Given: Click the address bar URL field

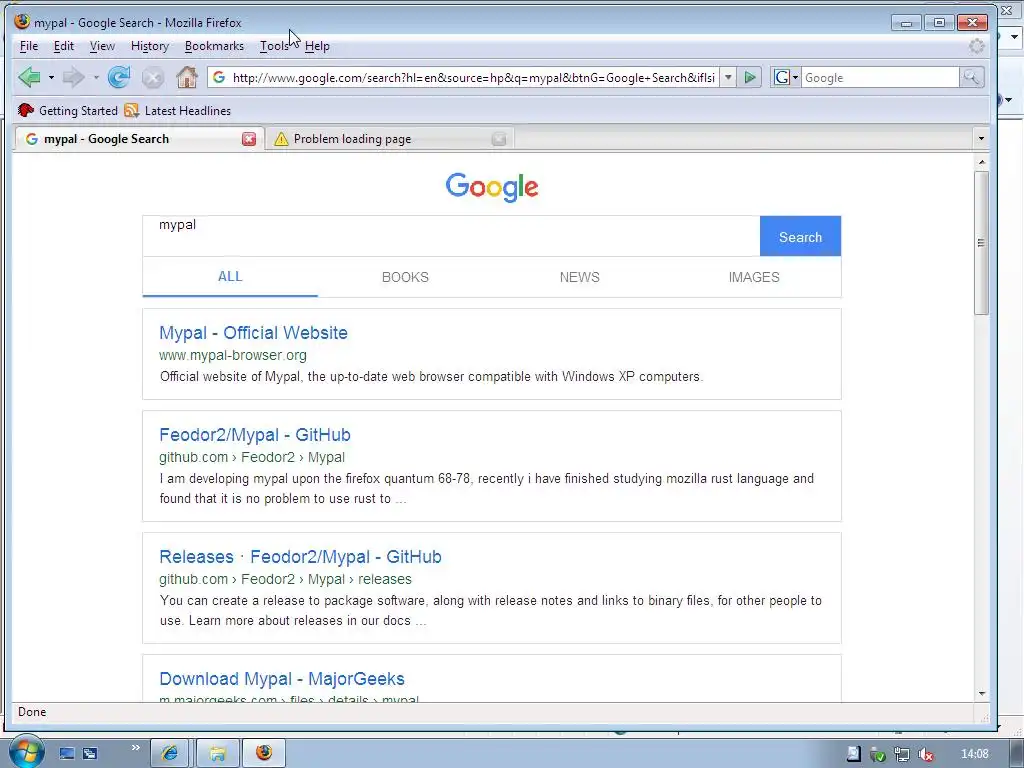Looking at the screenshot, I should [x=473, y=78].
